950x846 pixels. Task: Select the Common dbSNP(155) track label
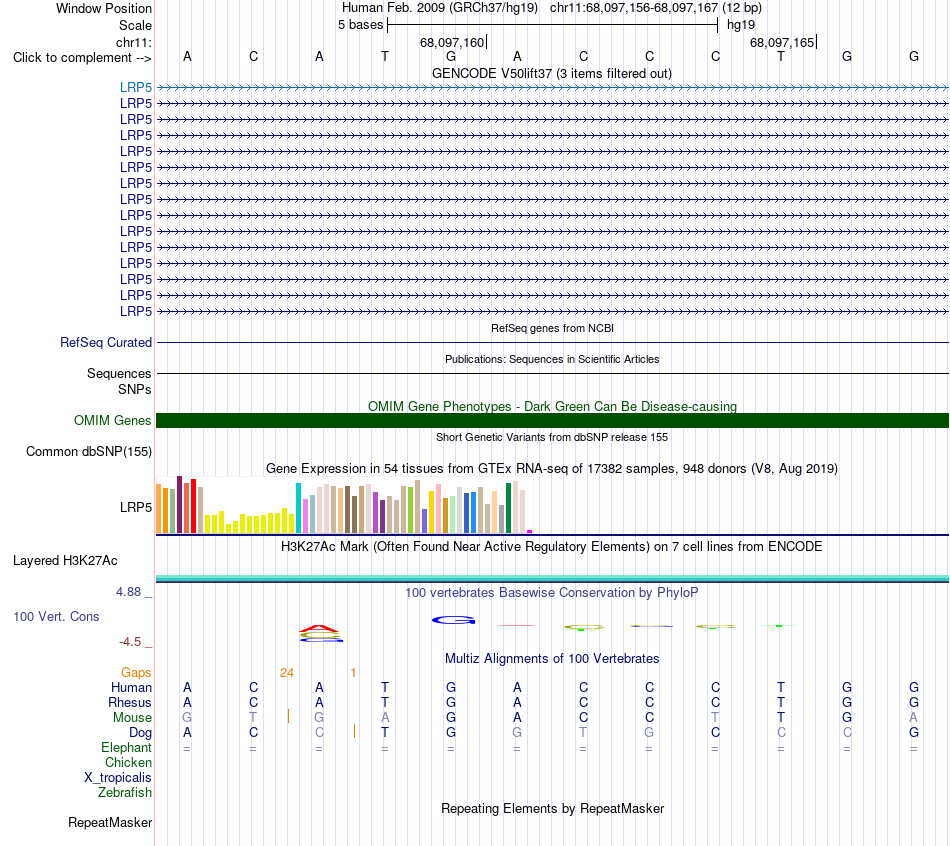89,451
